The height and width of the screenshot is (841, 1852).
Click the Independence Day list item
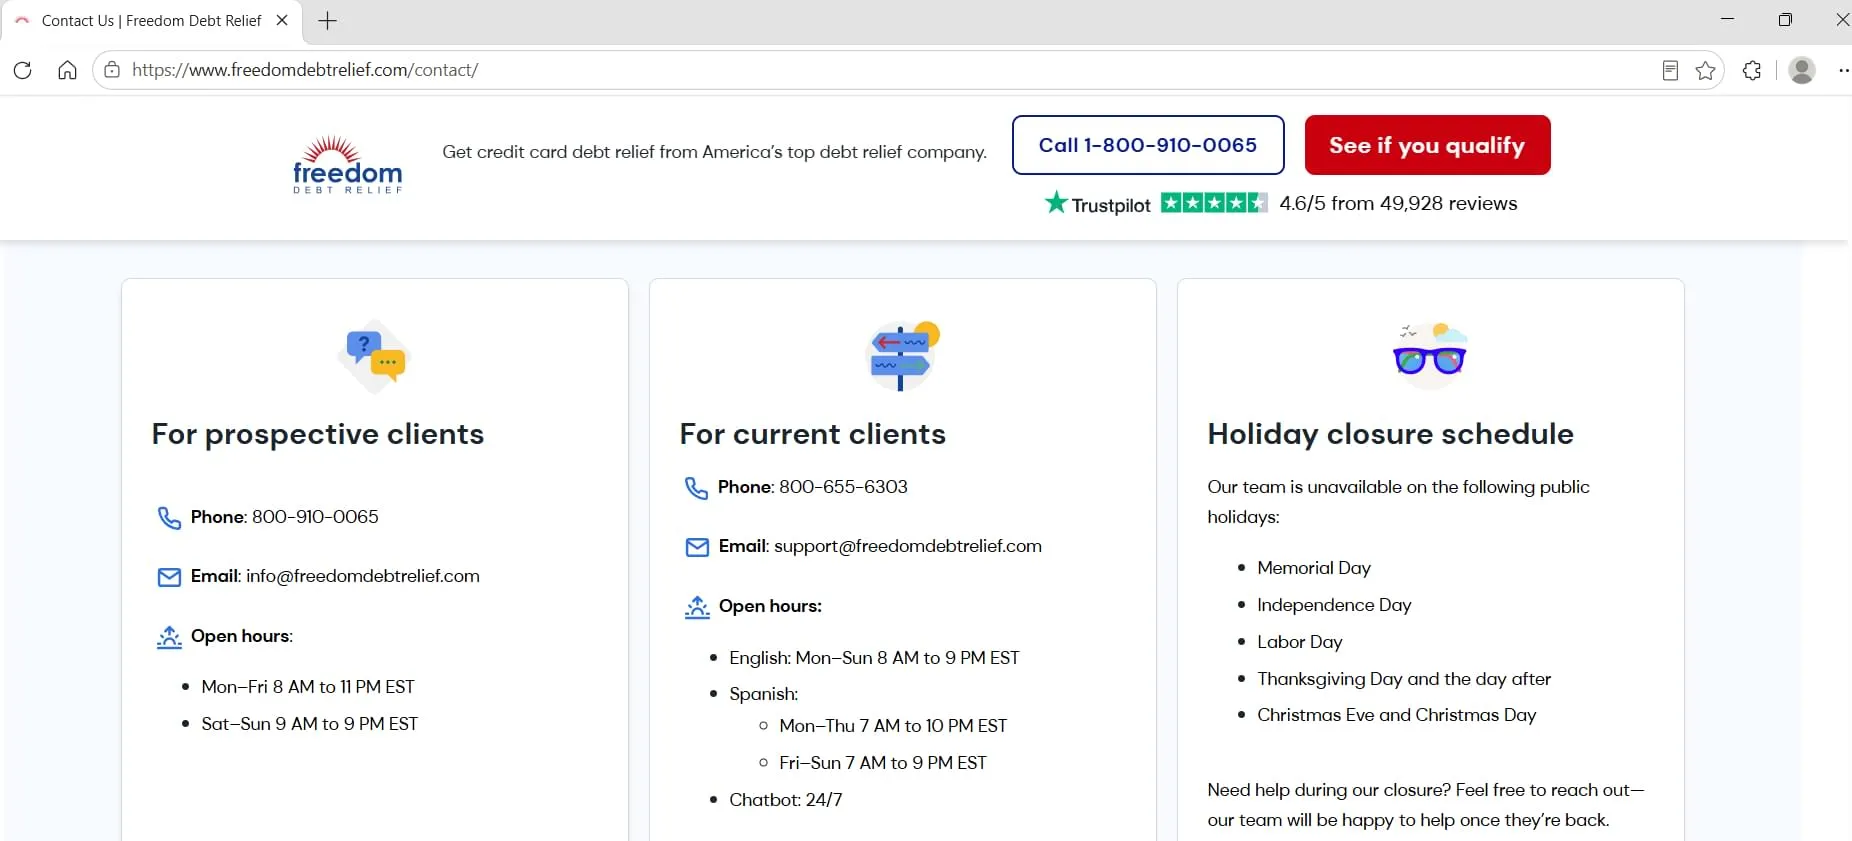point(1334,605)
